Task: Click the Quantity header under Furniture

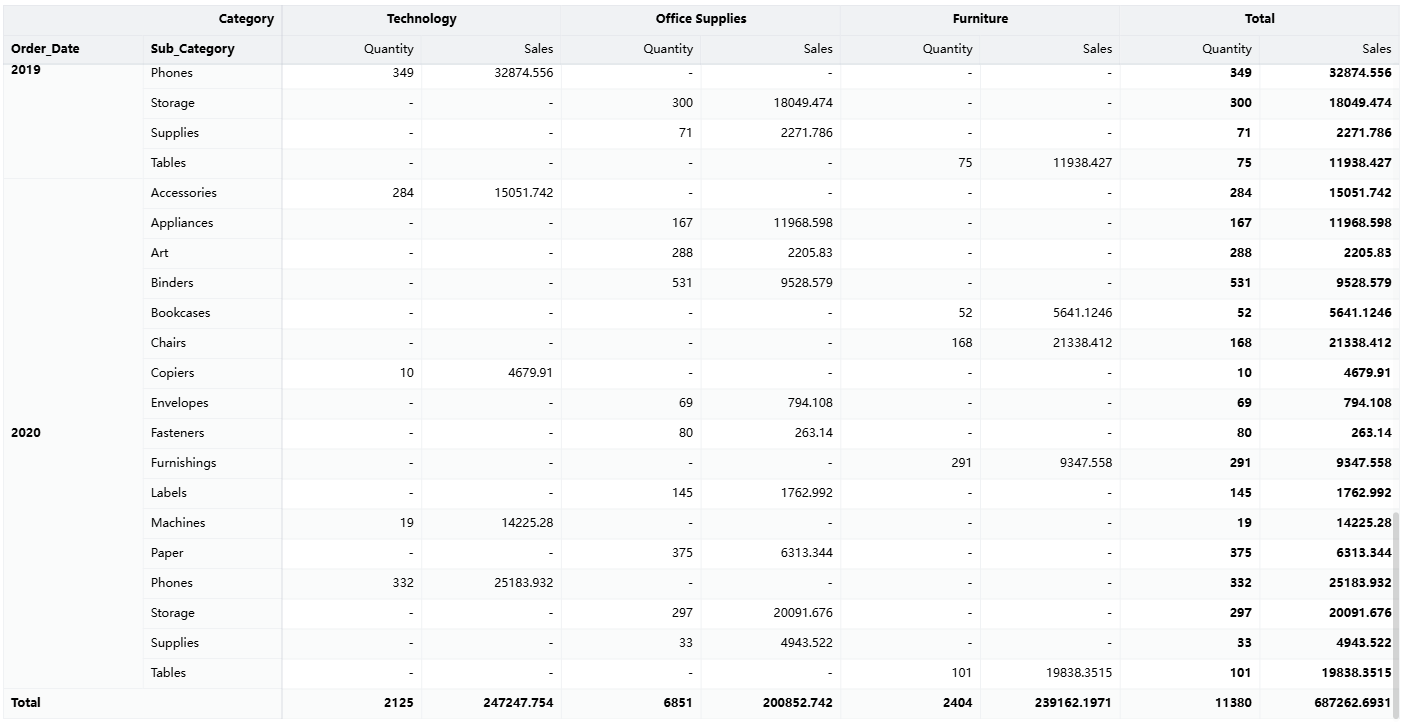Action: click(946, 49)
